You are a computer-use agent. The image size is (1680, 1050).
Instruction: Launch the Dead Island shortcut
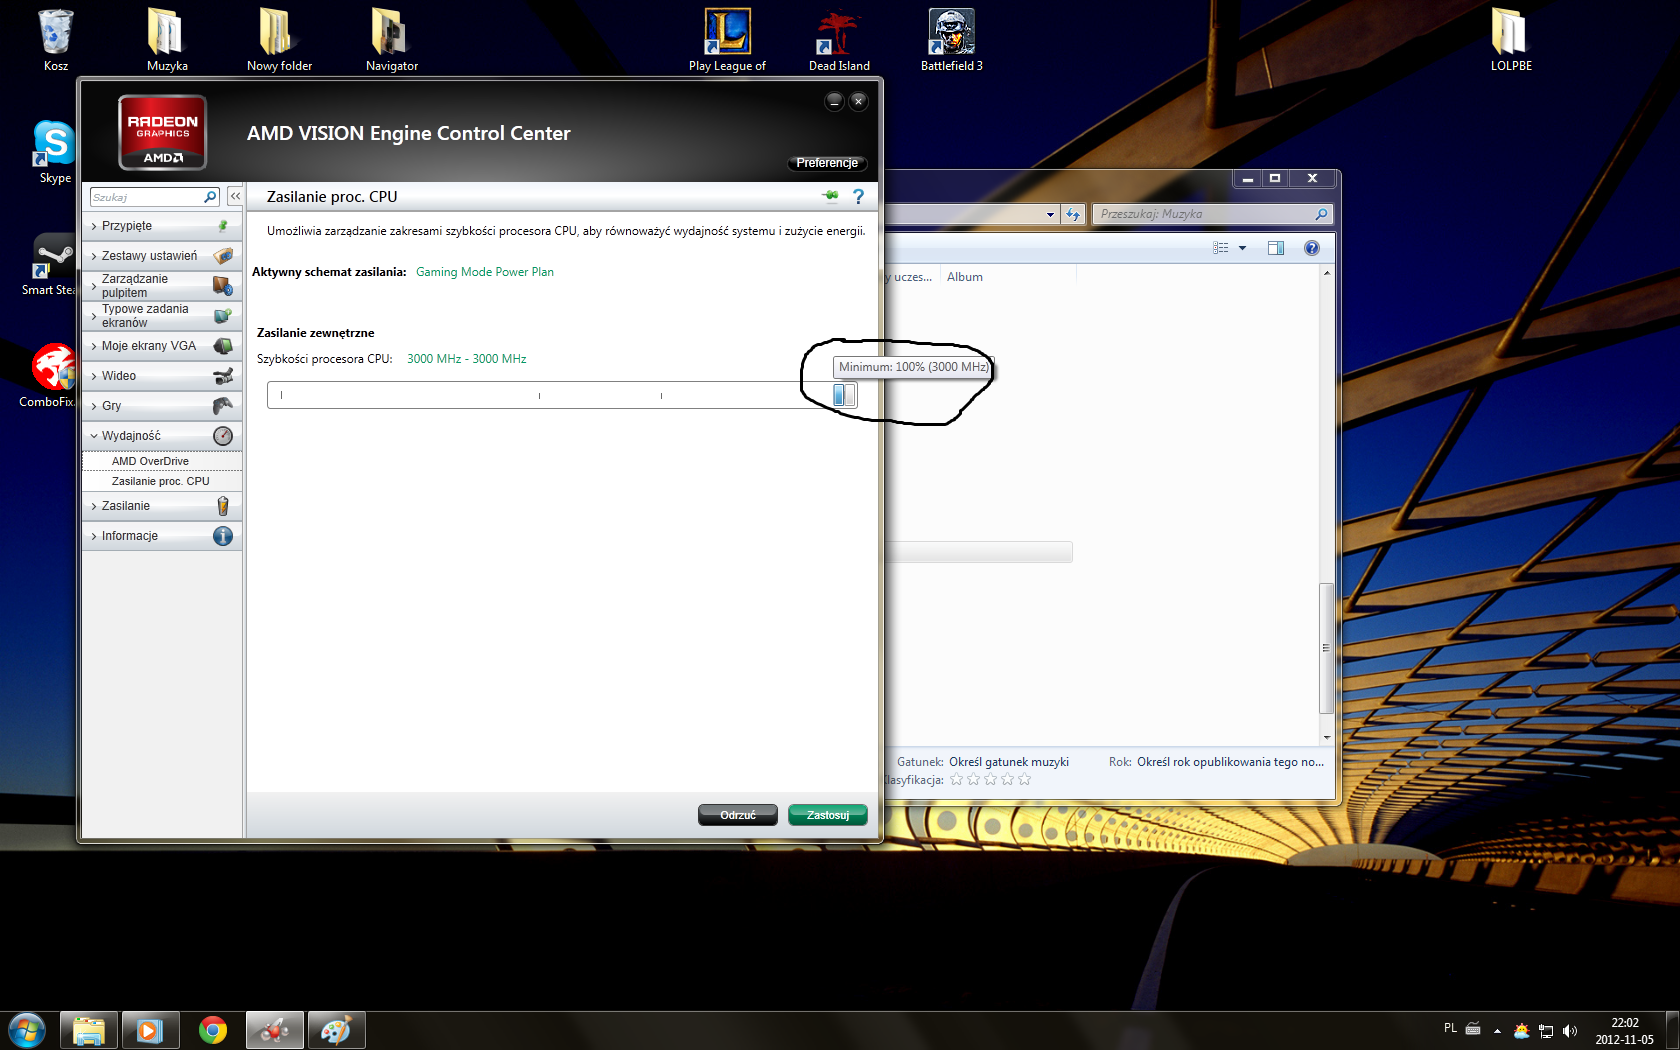point(839,40)
